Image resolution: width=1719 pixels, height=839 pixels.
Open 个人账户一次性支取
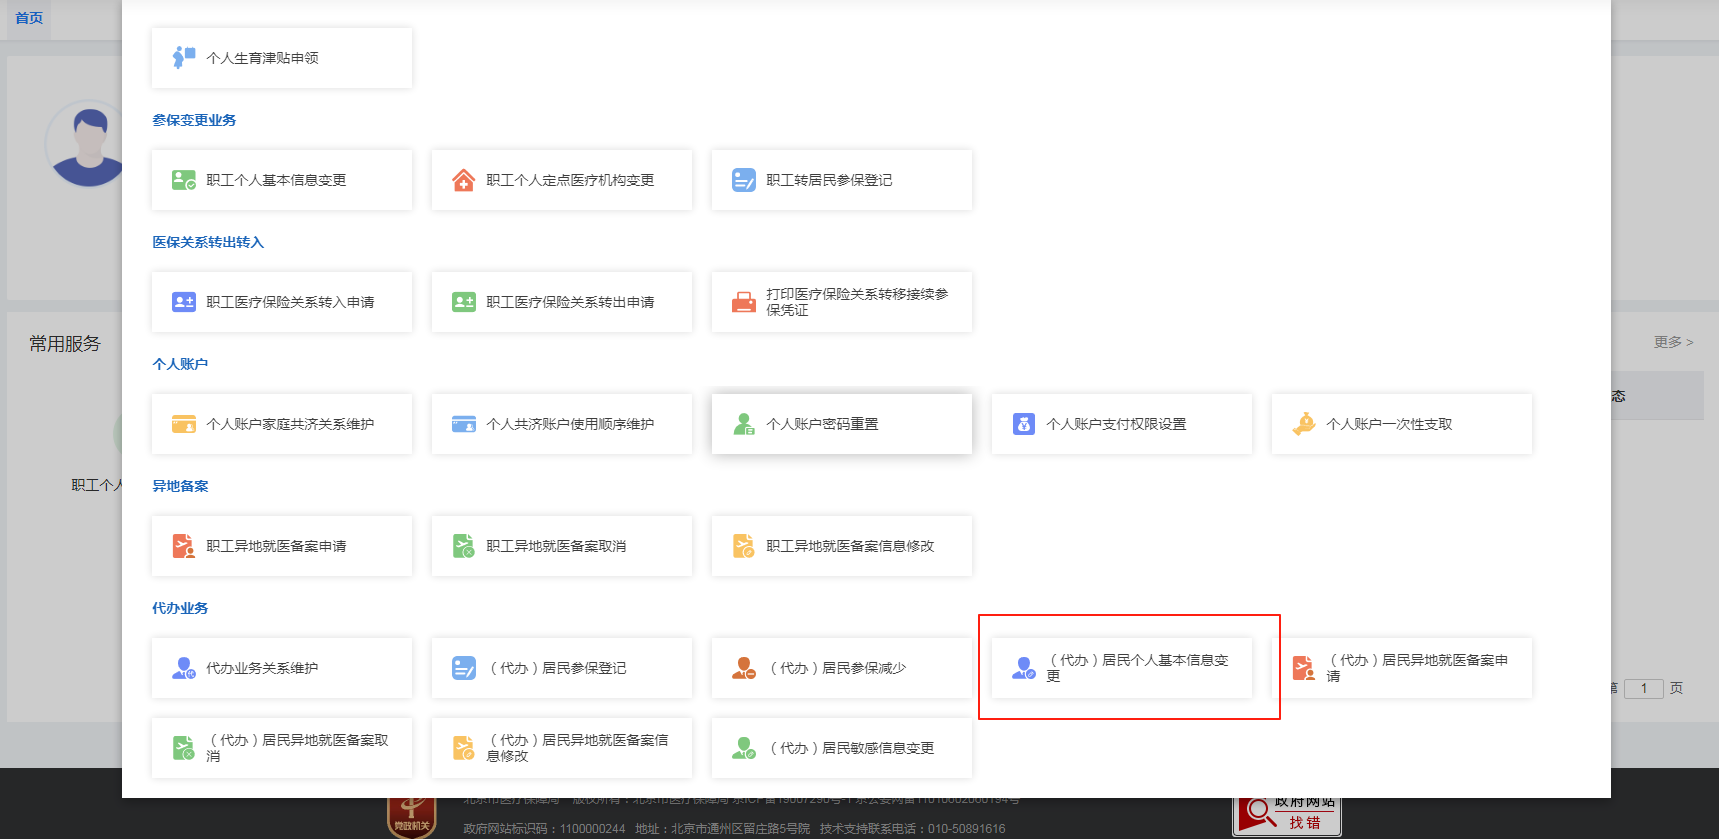tap(1402, 424)
